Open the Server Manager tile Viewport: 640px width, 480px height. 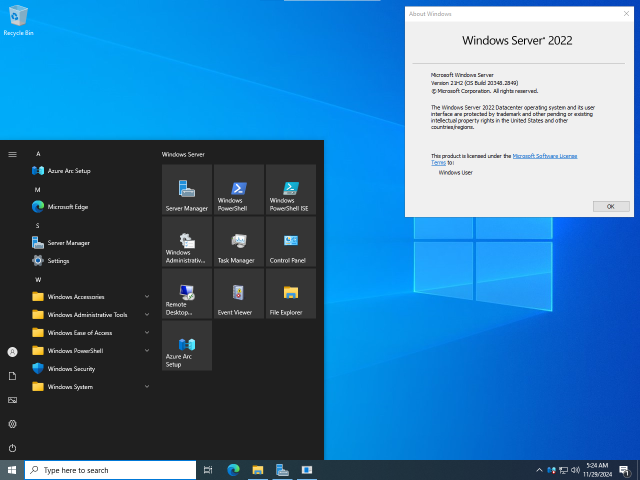[x=187, y=189]
